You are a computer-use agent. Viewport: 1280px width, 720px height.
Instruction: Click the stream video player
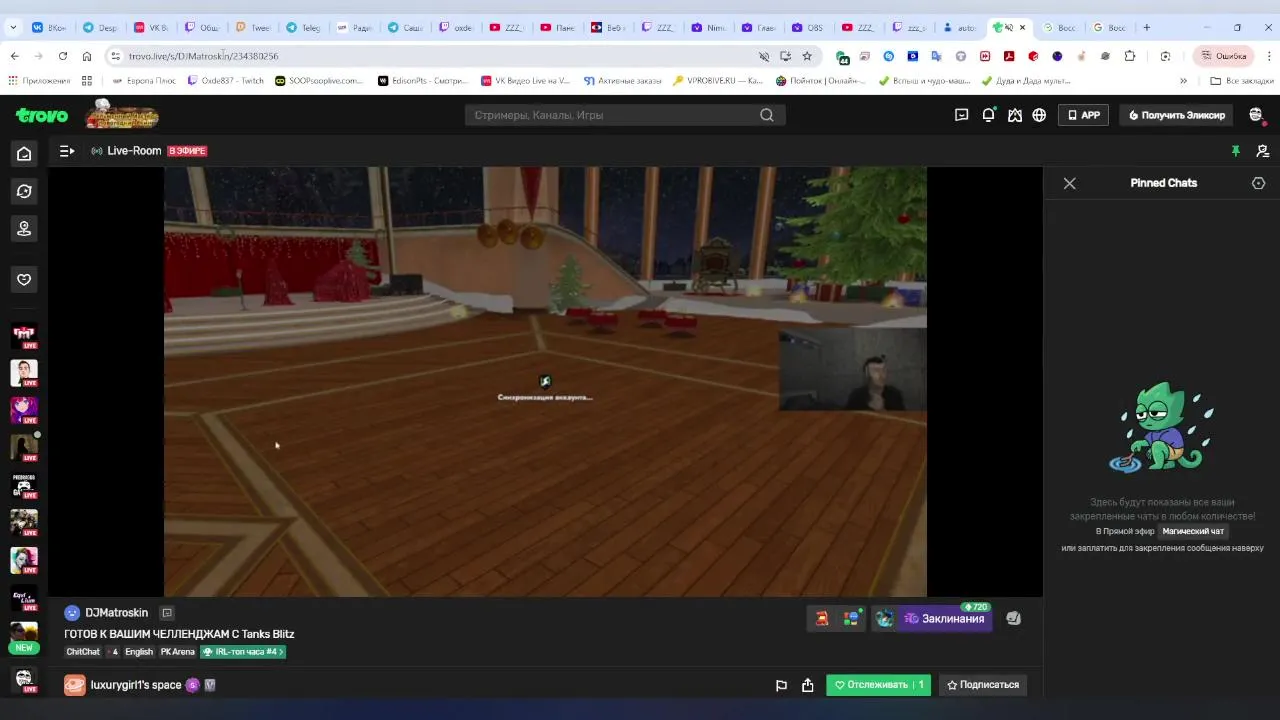tap(545, 382)
